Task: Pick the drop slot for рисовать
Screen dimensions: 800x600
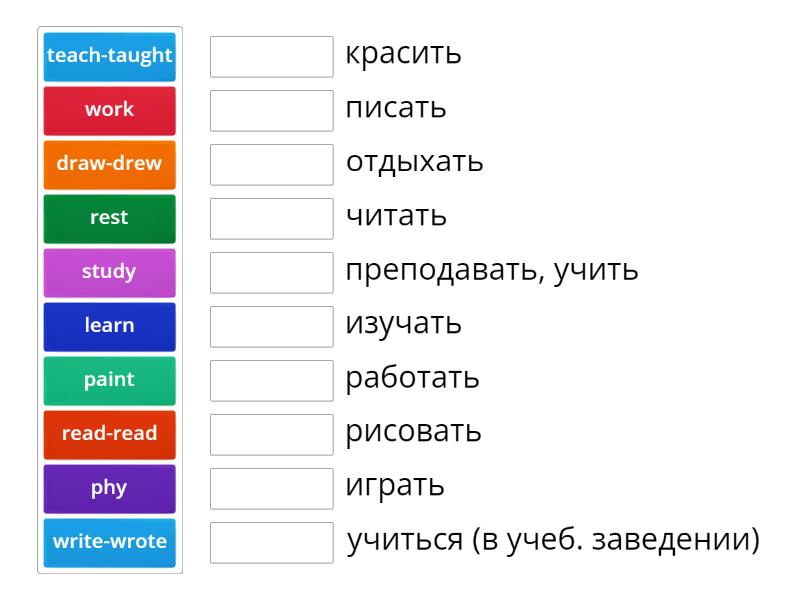Action: 272,435
